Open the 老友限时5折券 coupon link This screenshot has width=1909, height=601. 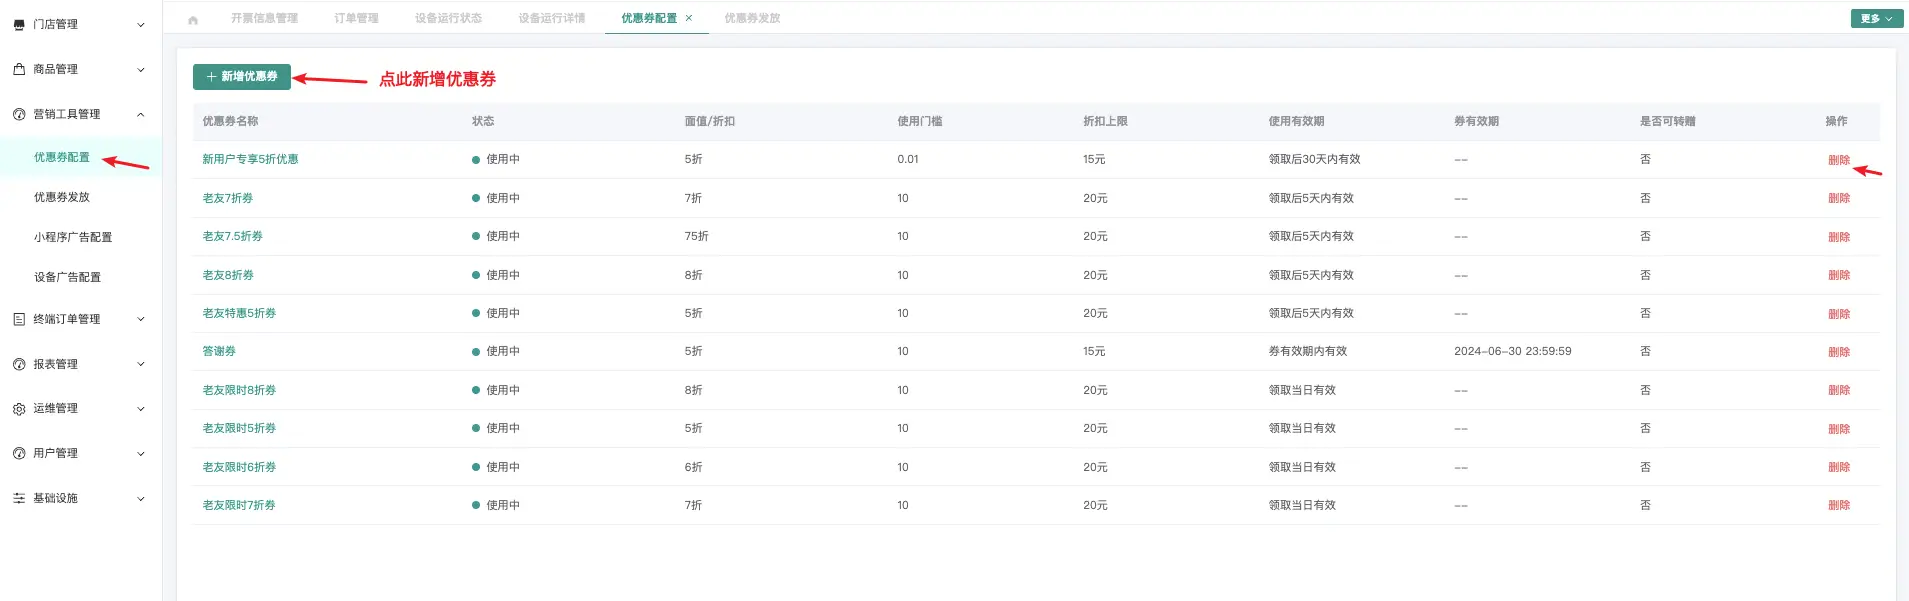coord(239,428)
